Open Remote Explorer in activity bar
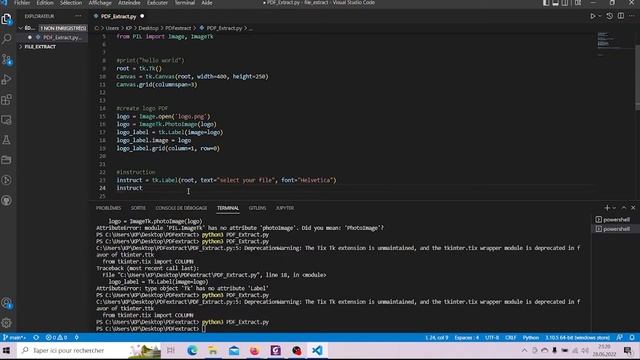The image size is (640, 360). click(7, 120)
